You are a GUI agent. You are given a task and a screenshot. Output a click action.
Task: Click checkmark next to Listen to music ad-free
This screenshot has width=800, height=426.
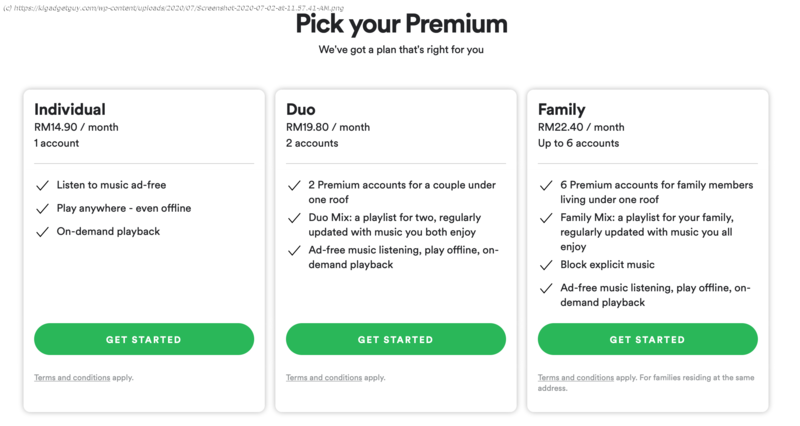[42, 186]
